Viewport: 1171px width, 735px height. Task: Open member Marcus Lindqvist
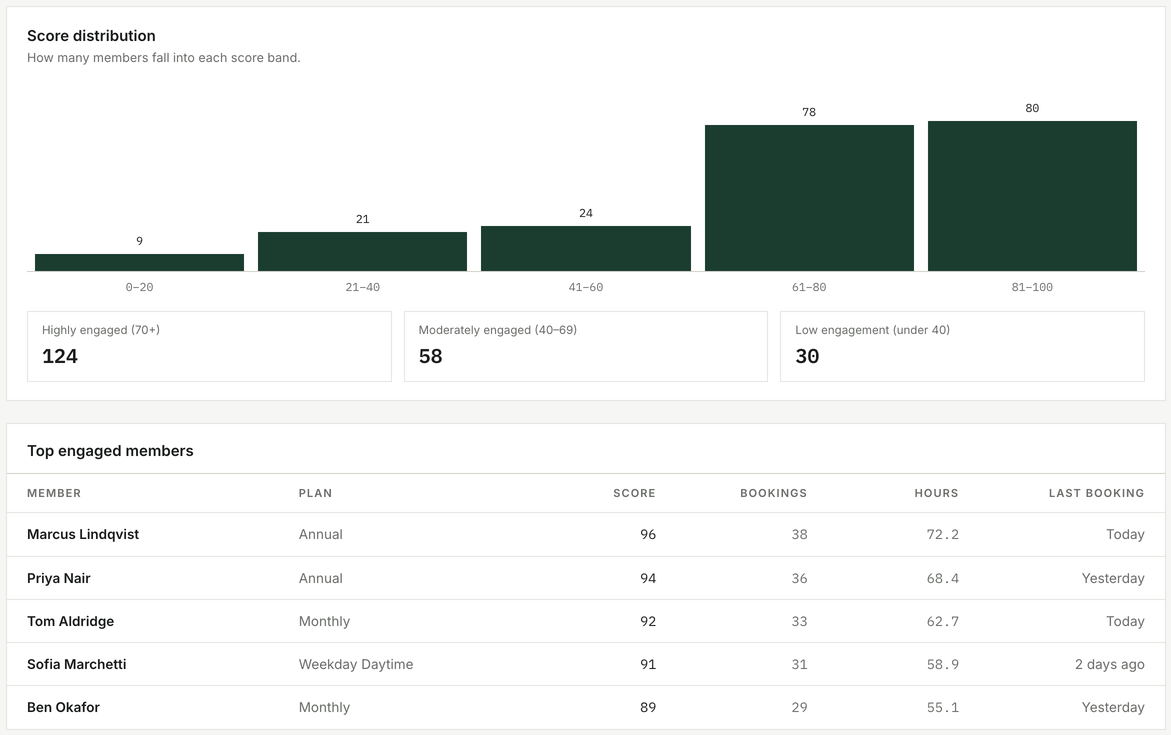83,534
